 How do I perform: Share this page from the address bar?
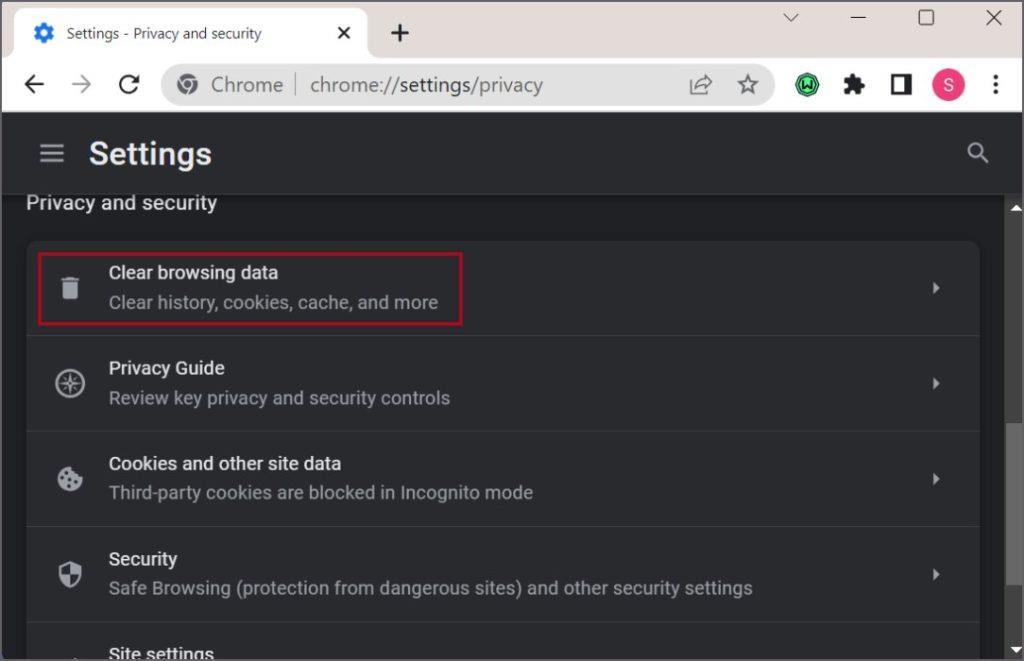coord(701,84)
